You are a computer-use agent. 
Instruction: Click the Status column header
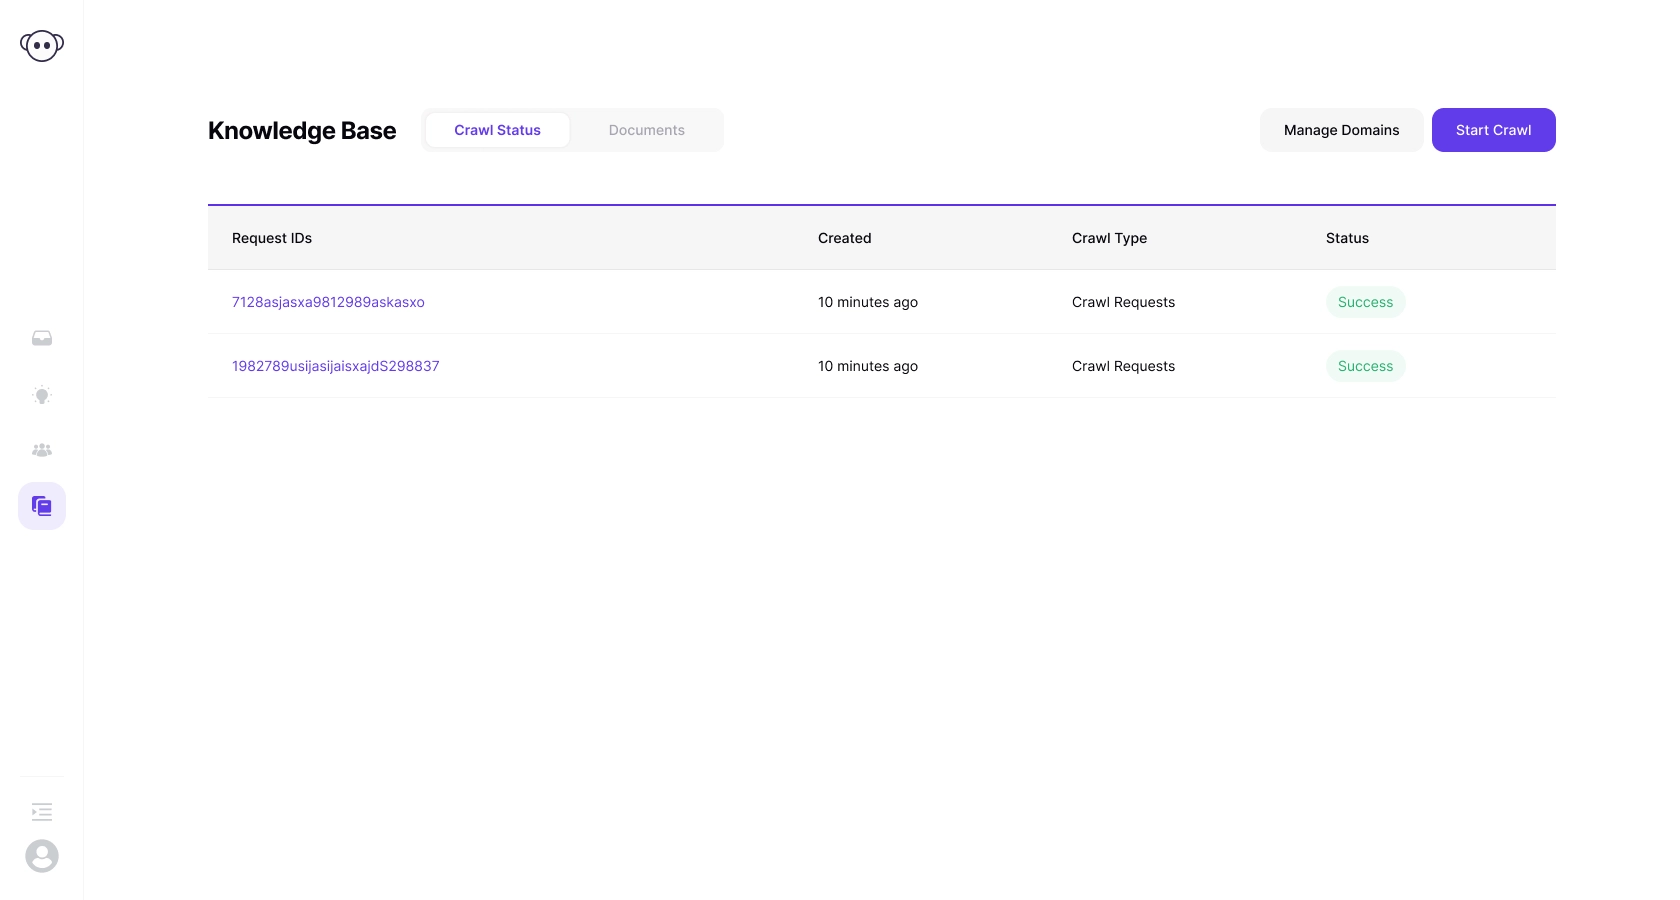point(1347,238)
